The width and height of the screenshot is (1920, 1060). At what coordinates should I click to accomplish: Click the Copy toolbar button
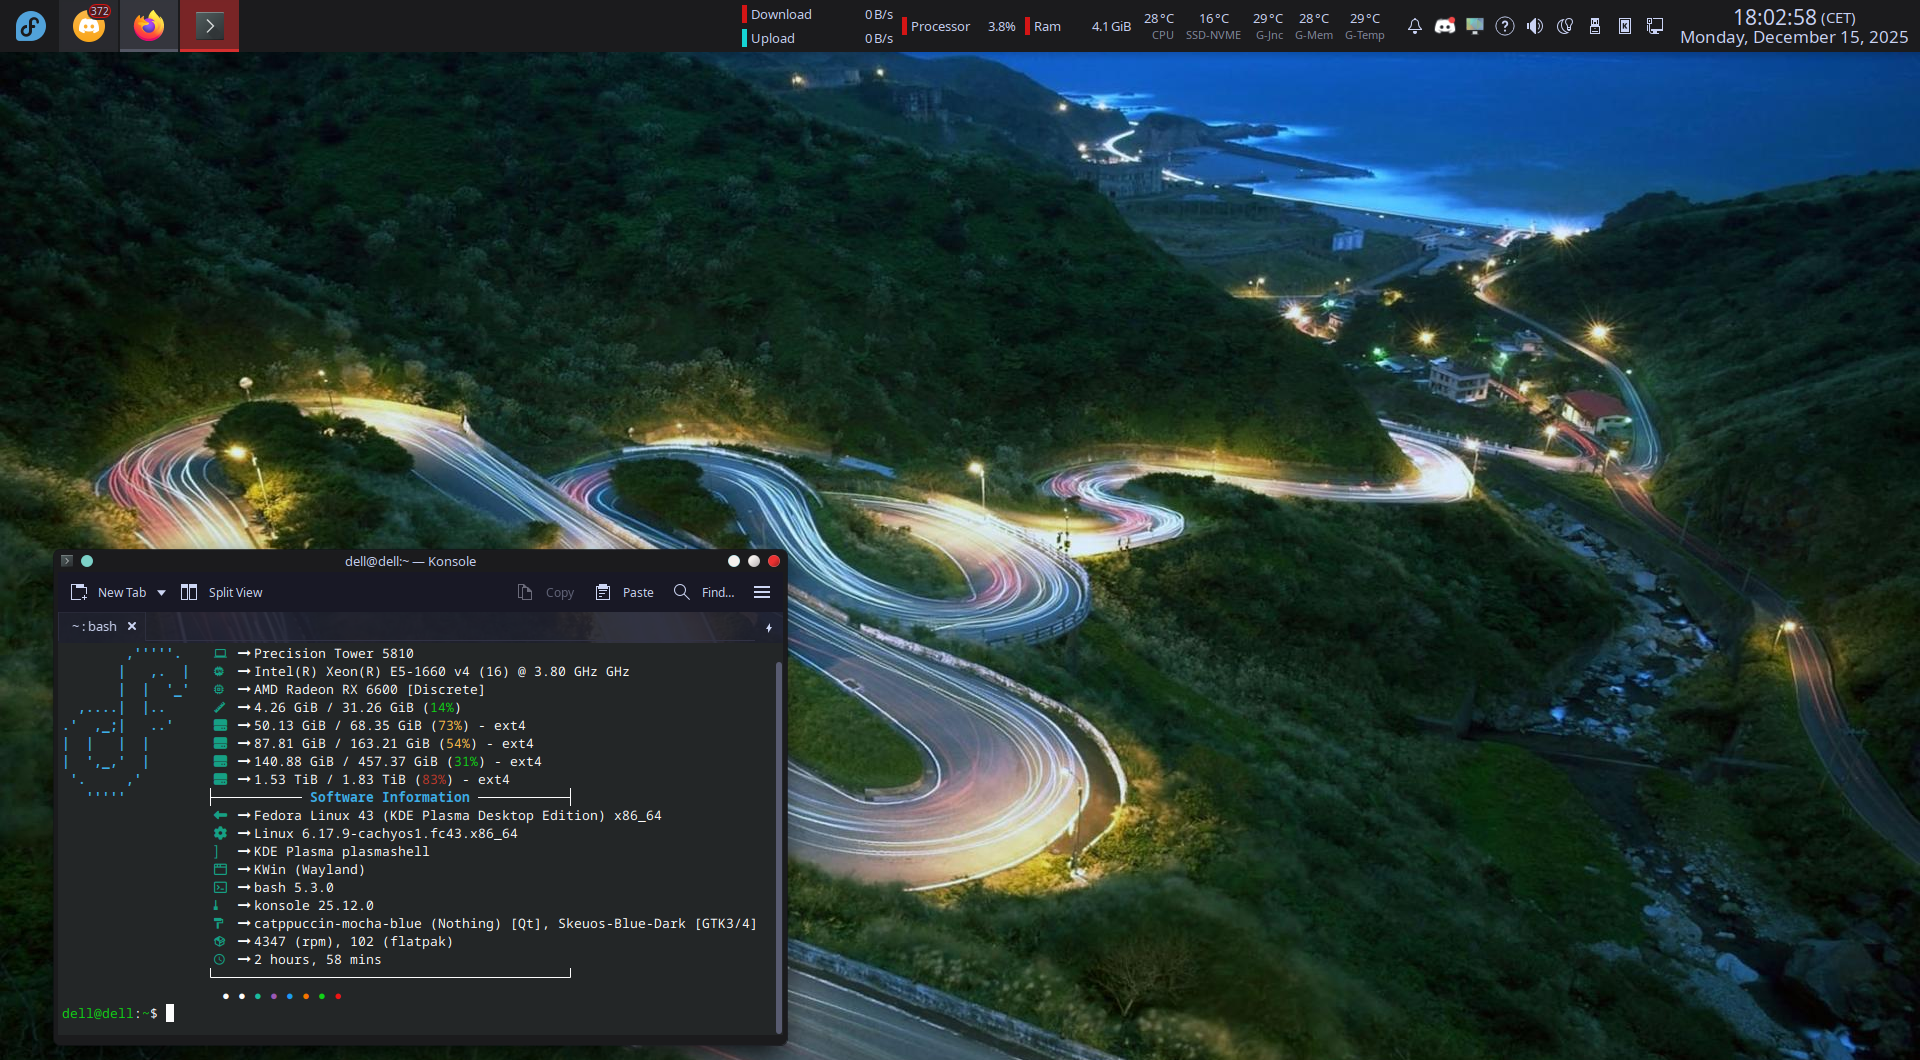pyautogui.click(x=546, y=592)
